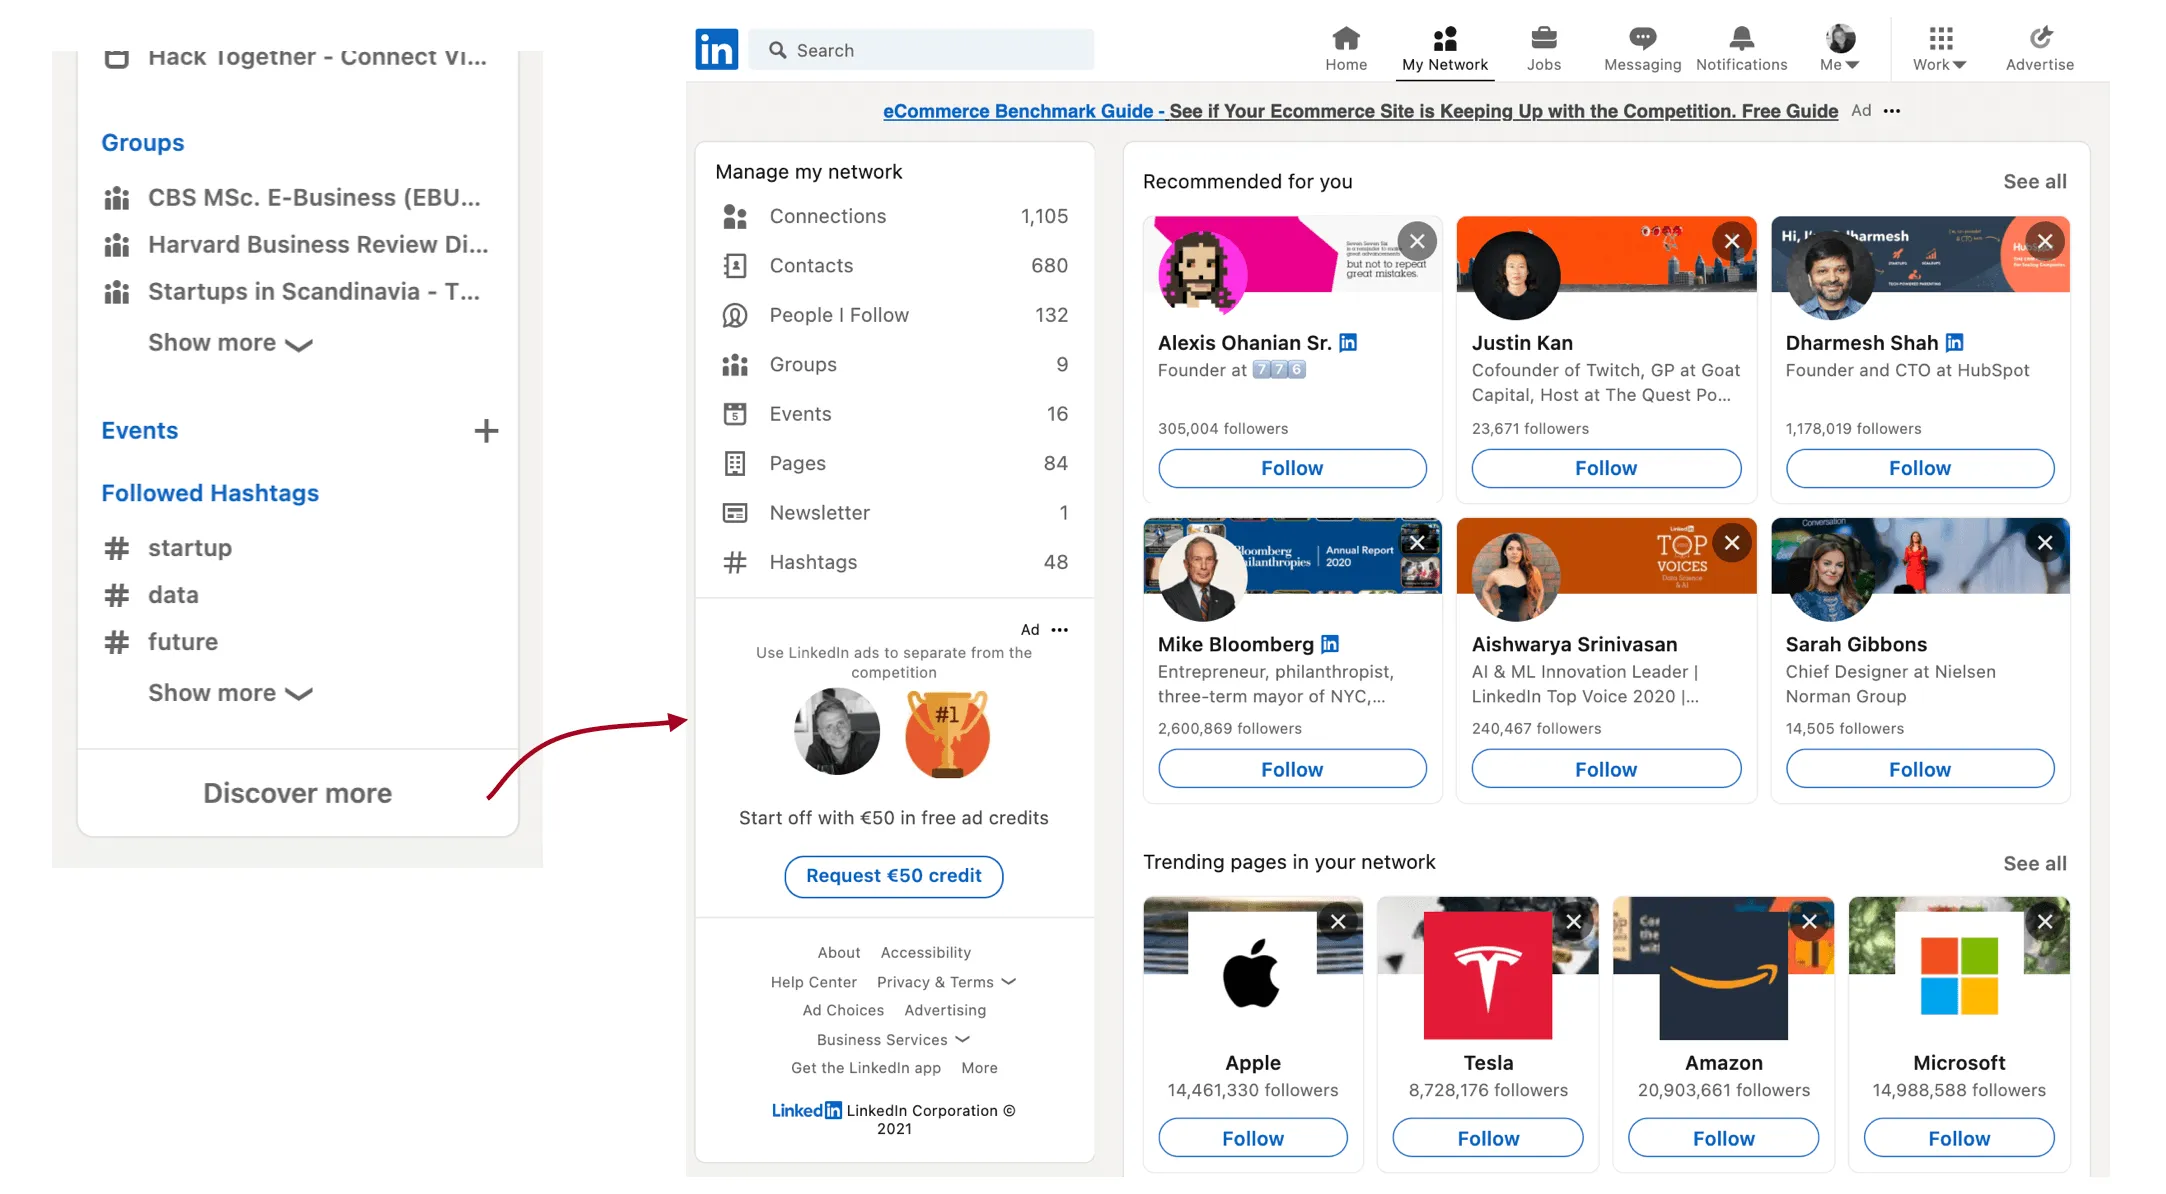Expand Show more under Followed Hashtags

coord(231,693)
